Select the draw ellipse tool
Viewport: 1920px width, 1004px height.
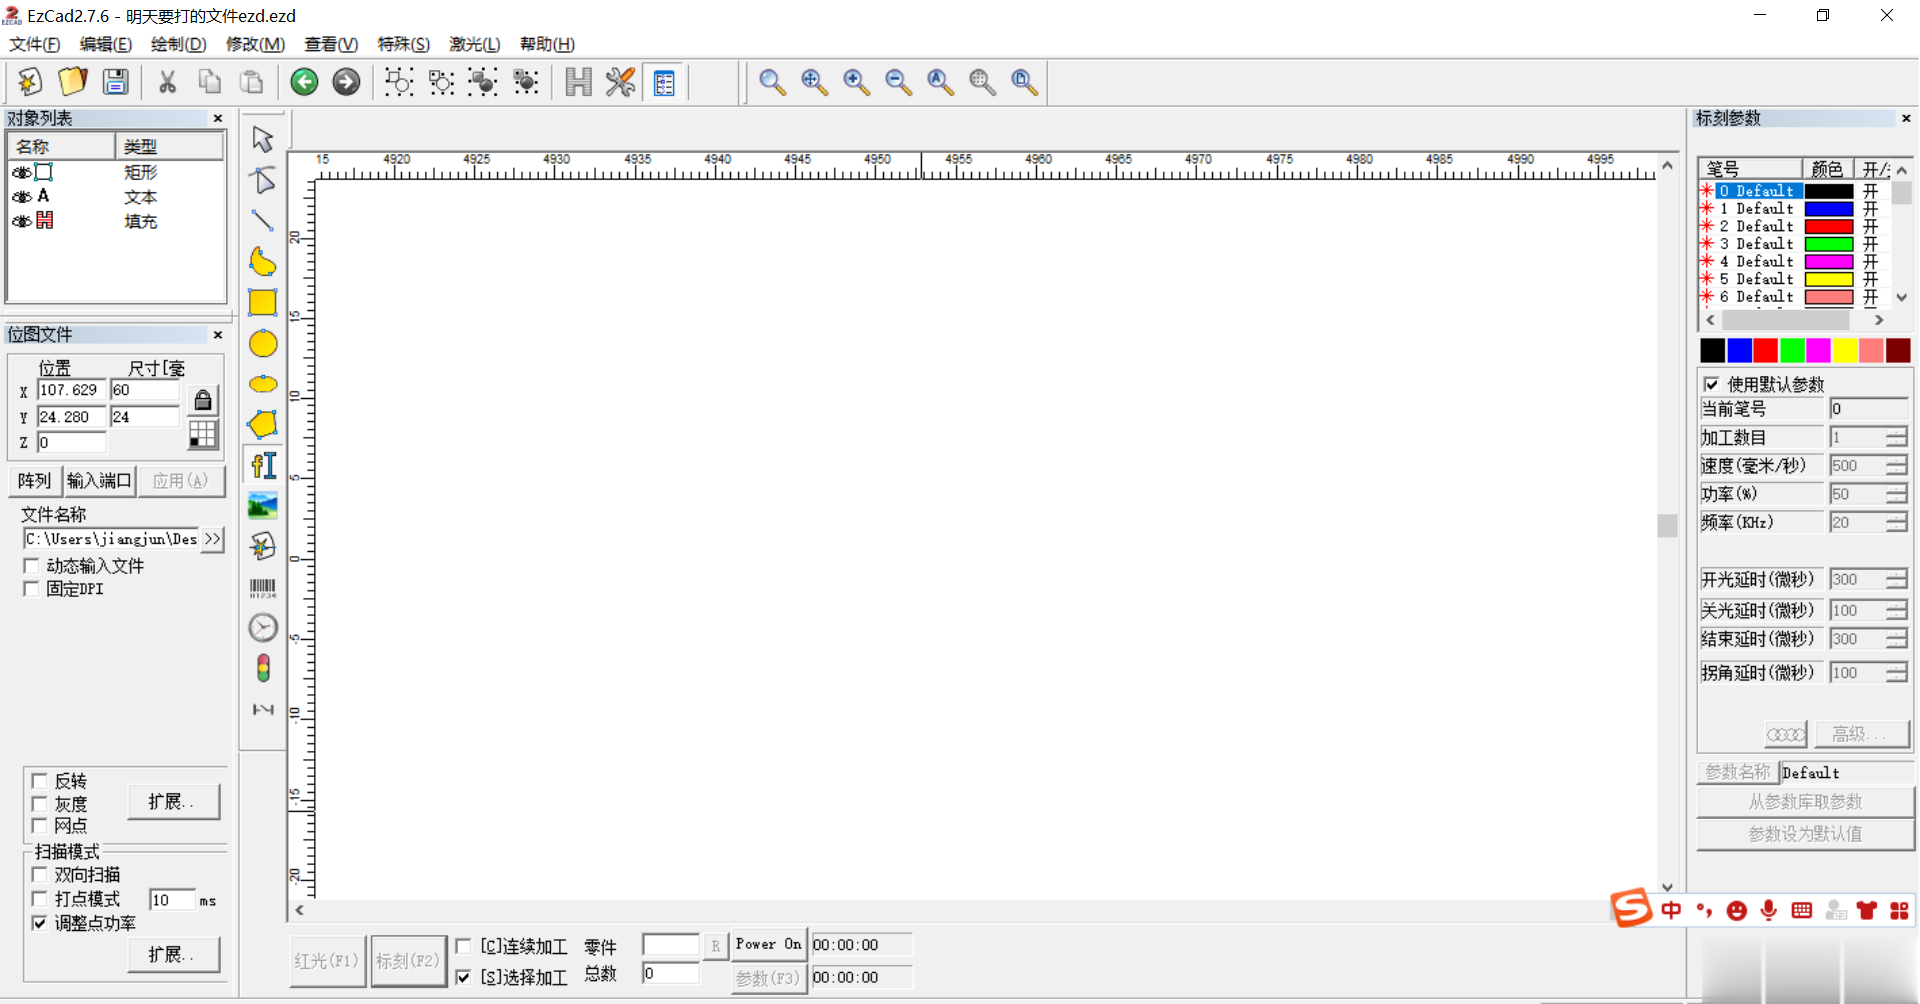(263, 384)
